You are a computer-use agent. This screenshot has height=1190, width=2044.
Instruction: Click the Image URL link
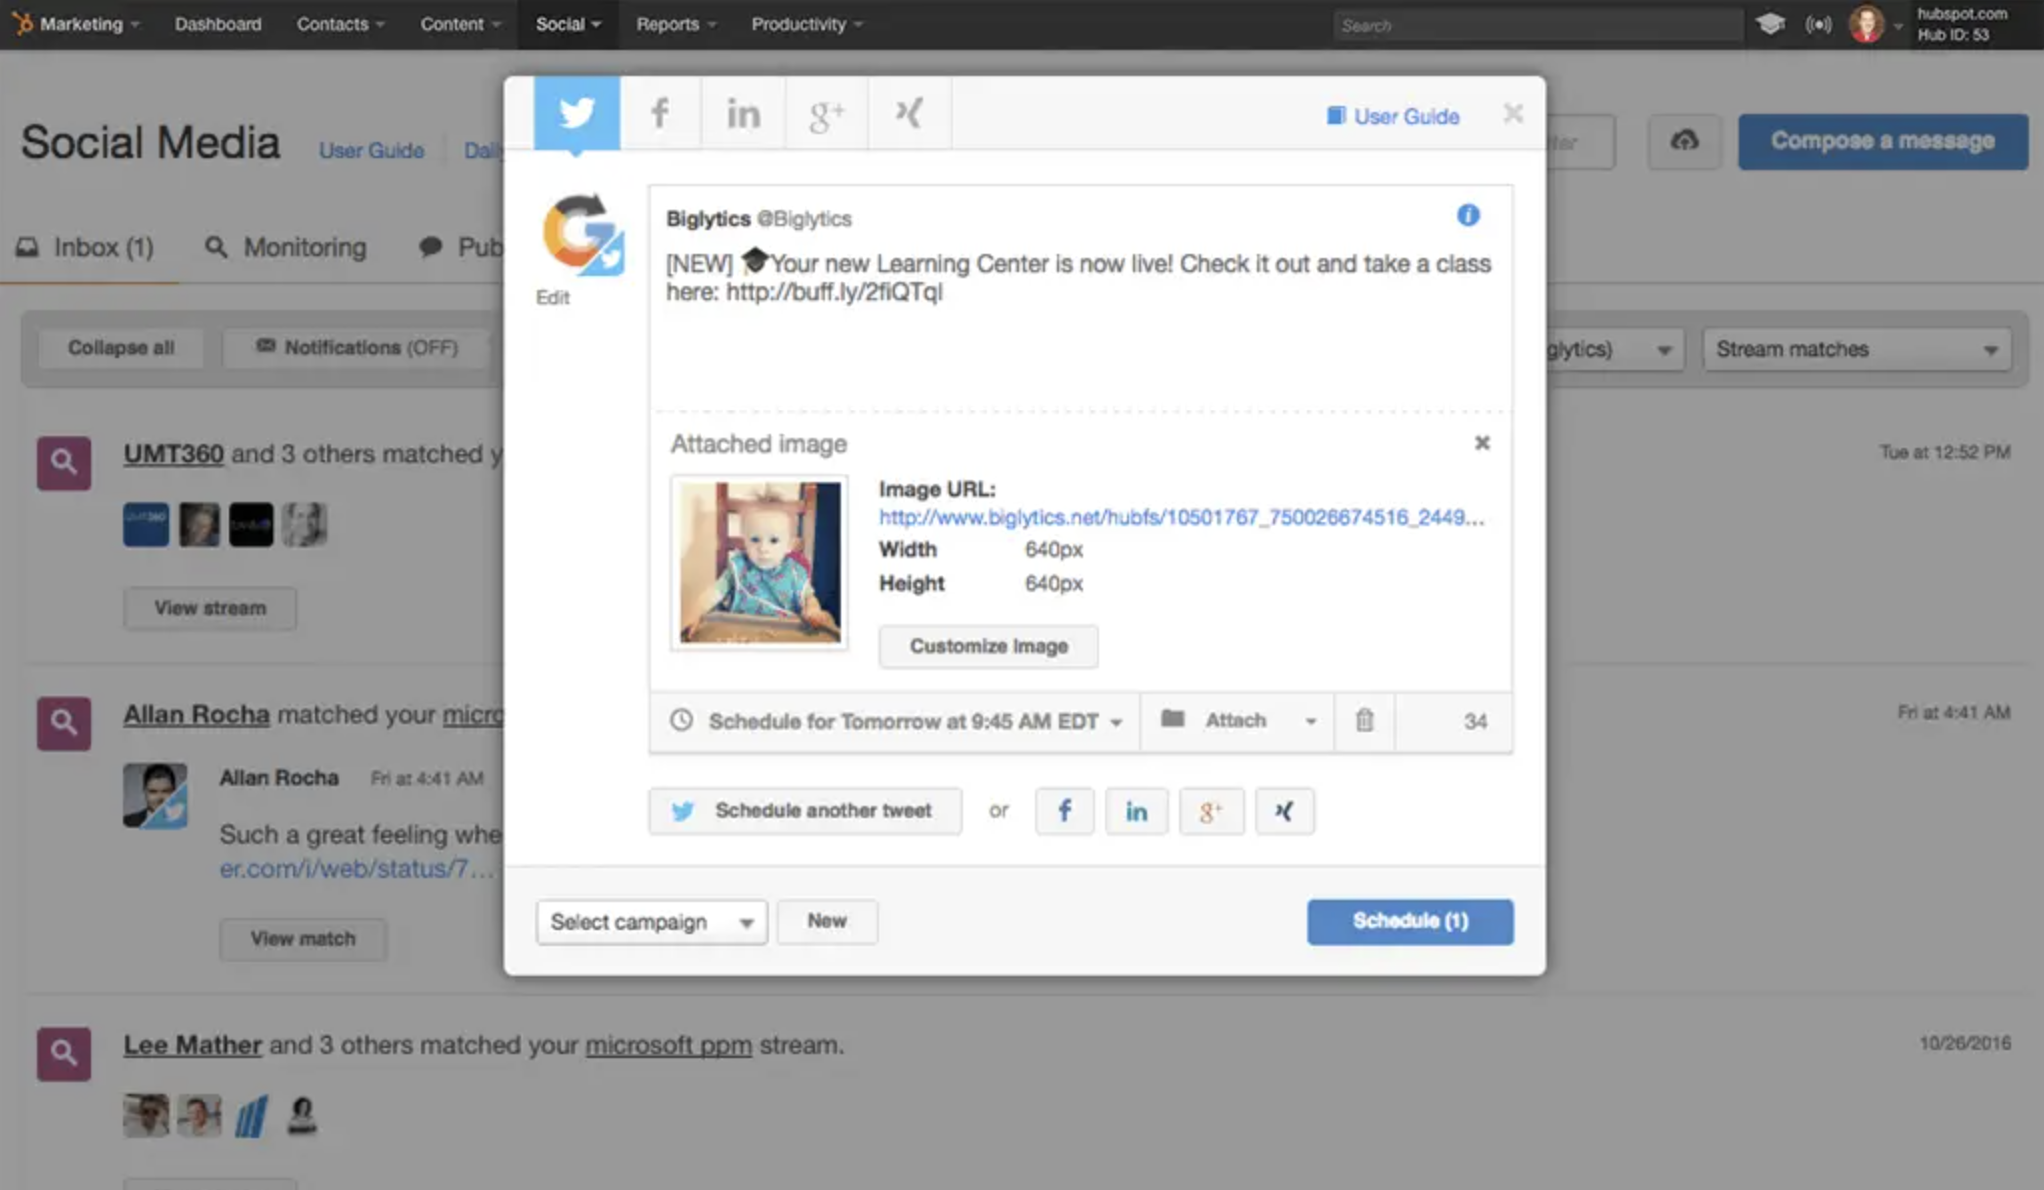pyautogui.click(x=1180, y=517)
